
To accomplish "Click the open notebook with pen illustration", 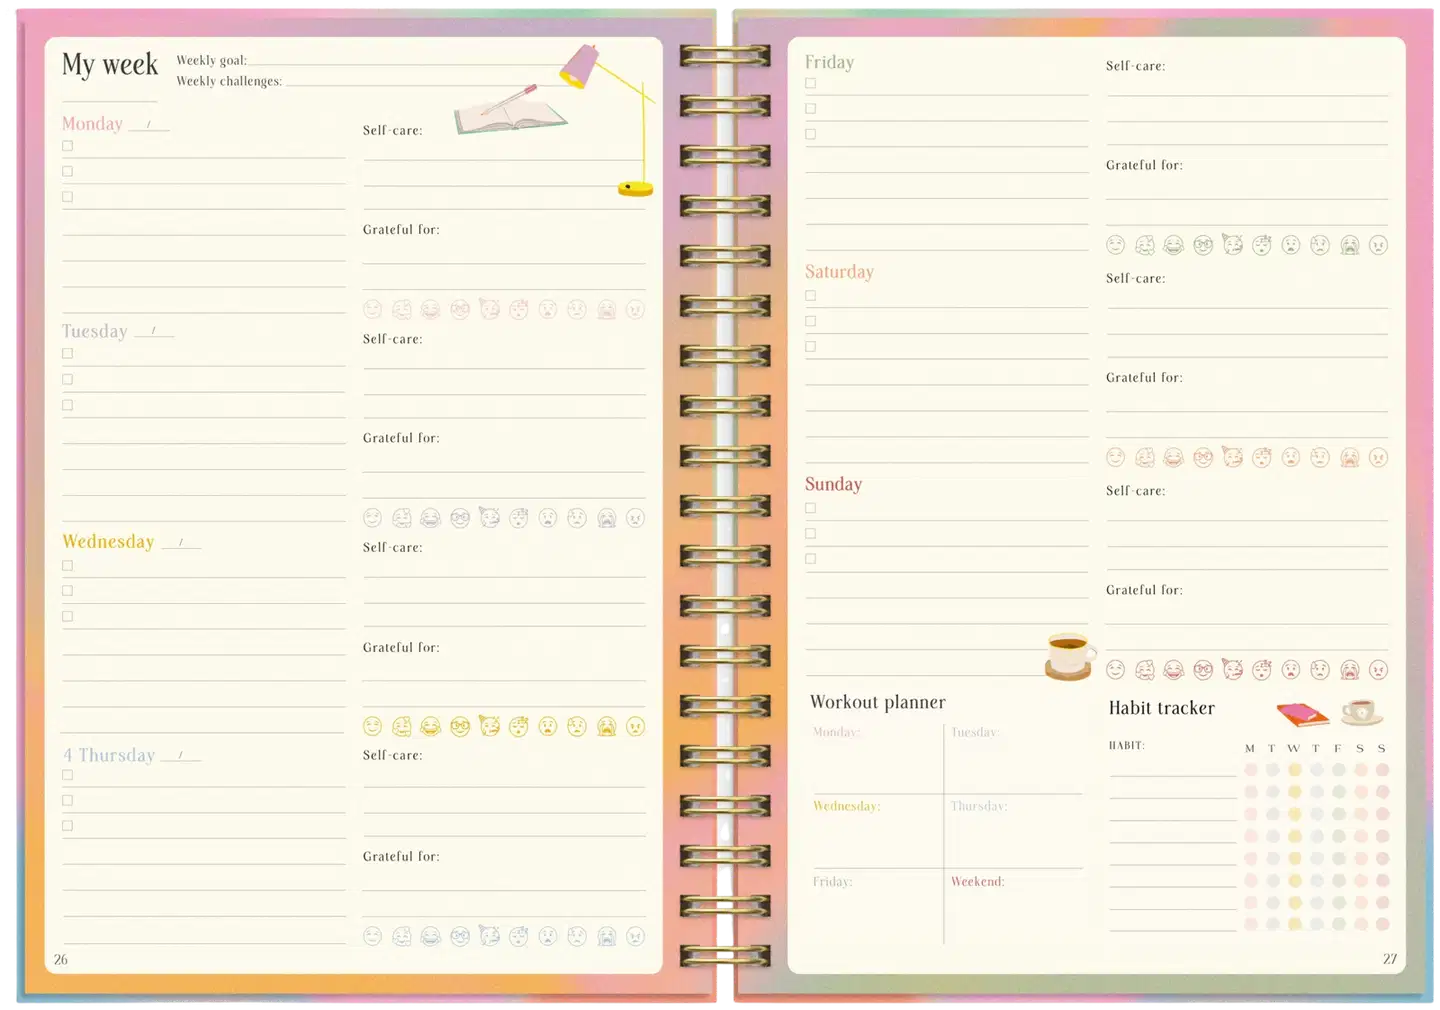I will 510,112.
